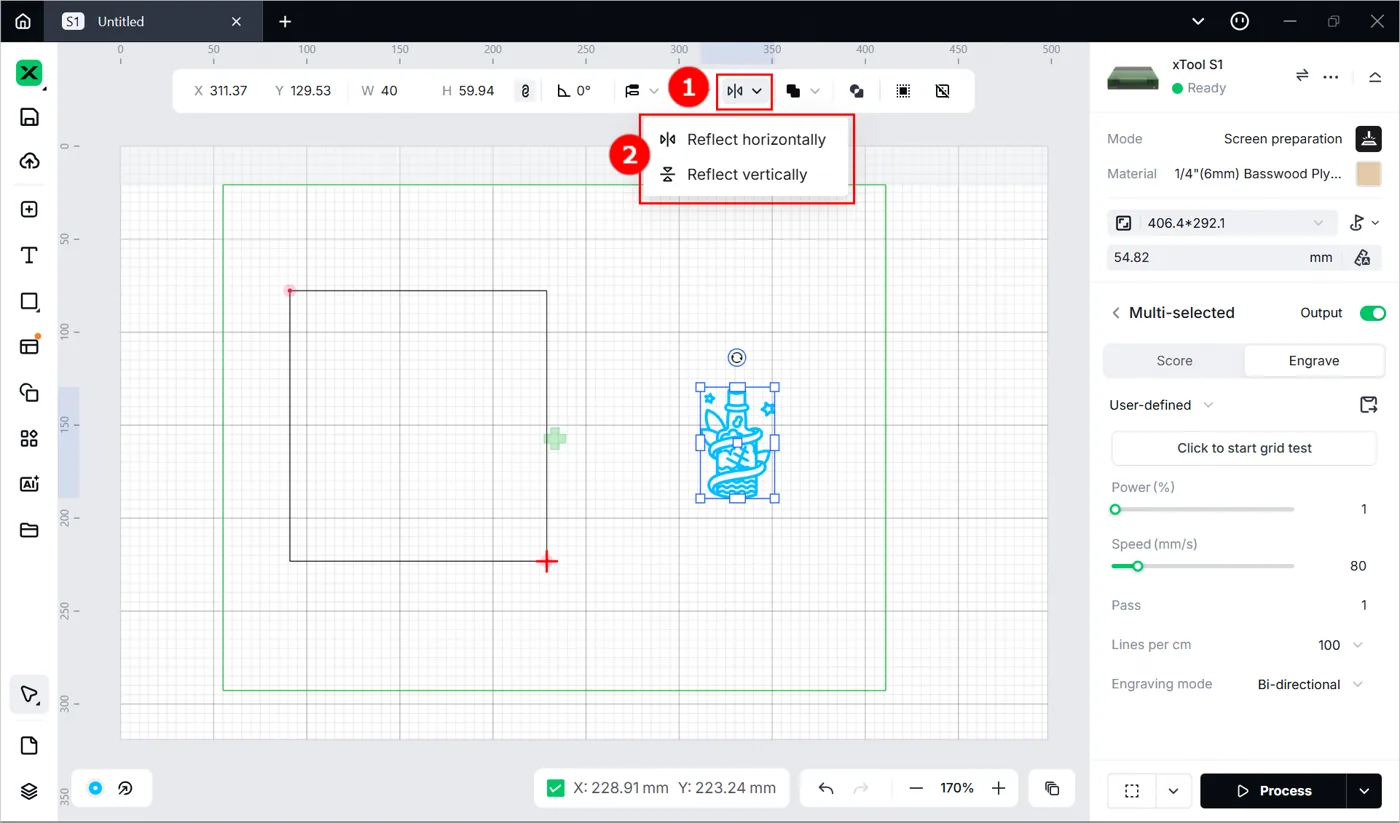1400x823 pixels.
Task: Select the rectangle shape tool
Action: 29,301
